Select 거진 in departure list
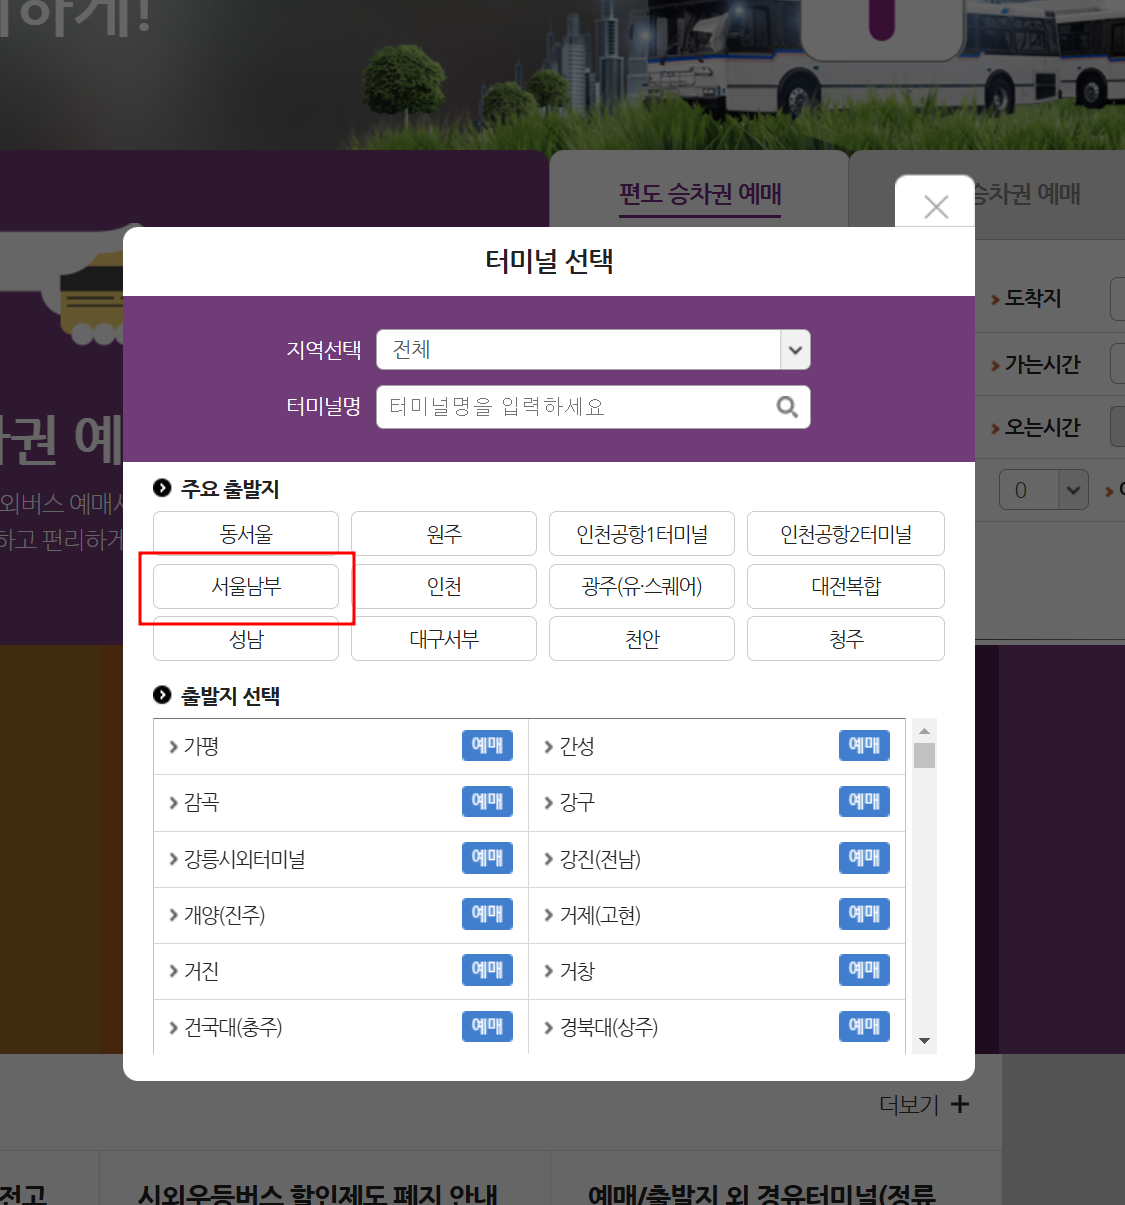Image resolution: width=1125 pixels, height=1205 pixels. (201, 971)
